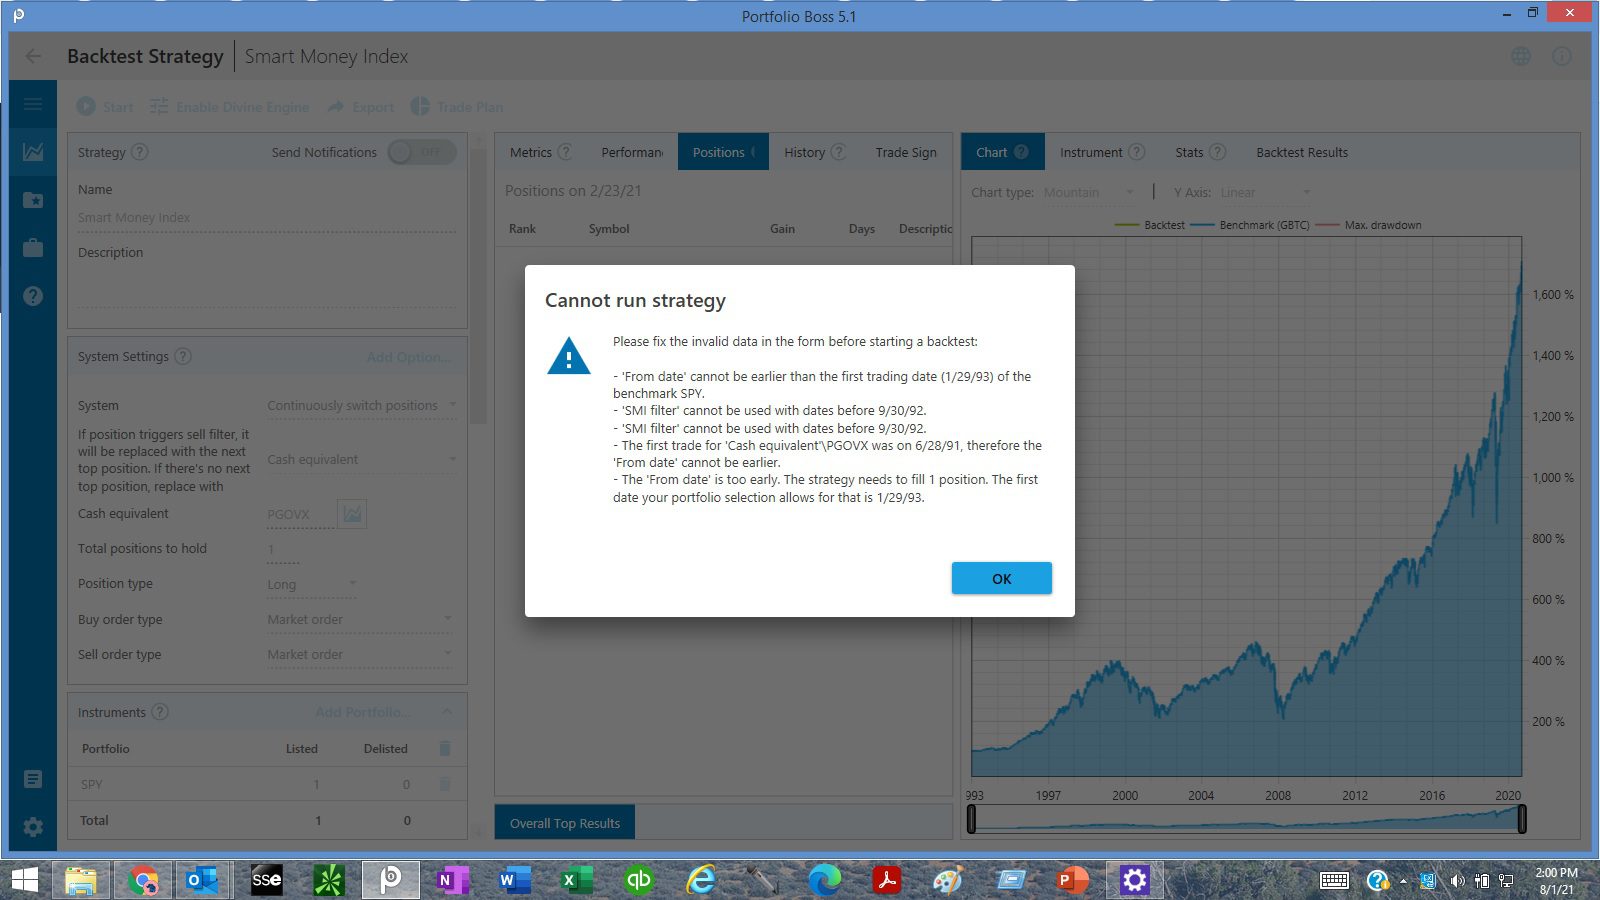Click the Max. drawdown legend entry
1600x900 pixels.
(x=1369, y=225)
